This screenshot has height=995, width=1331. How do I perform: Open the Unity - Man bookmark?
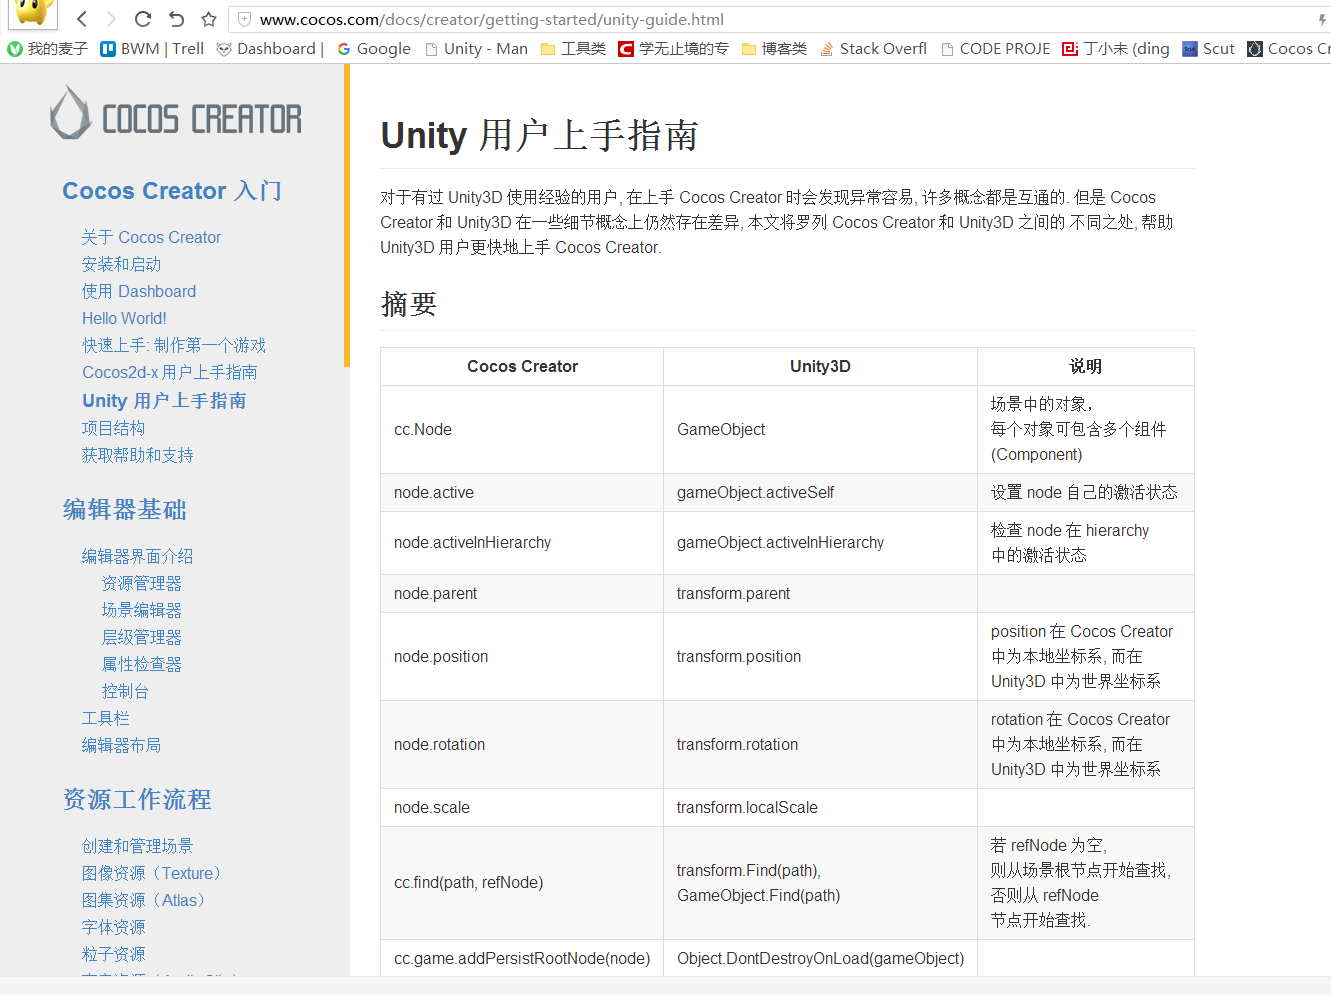476,49
